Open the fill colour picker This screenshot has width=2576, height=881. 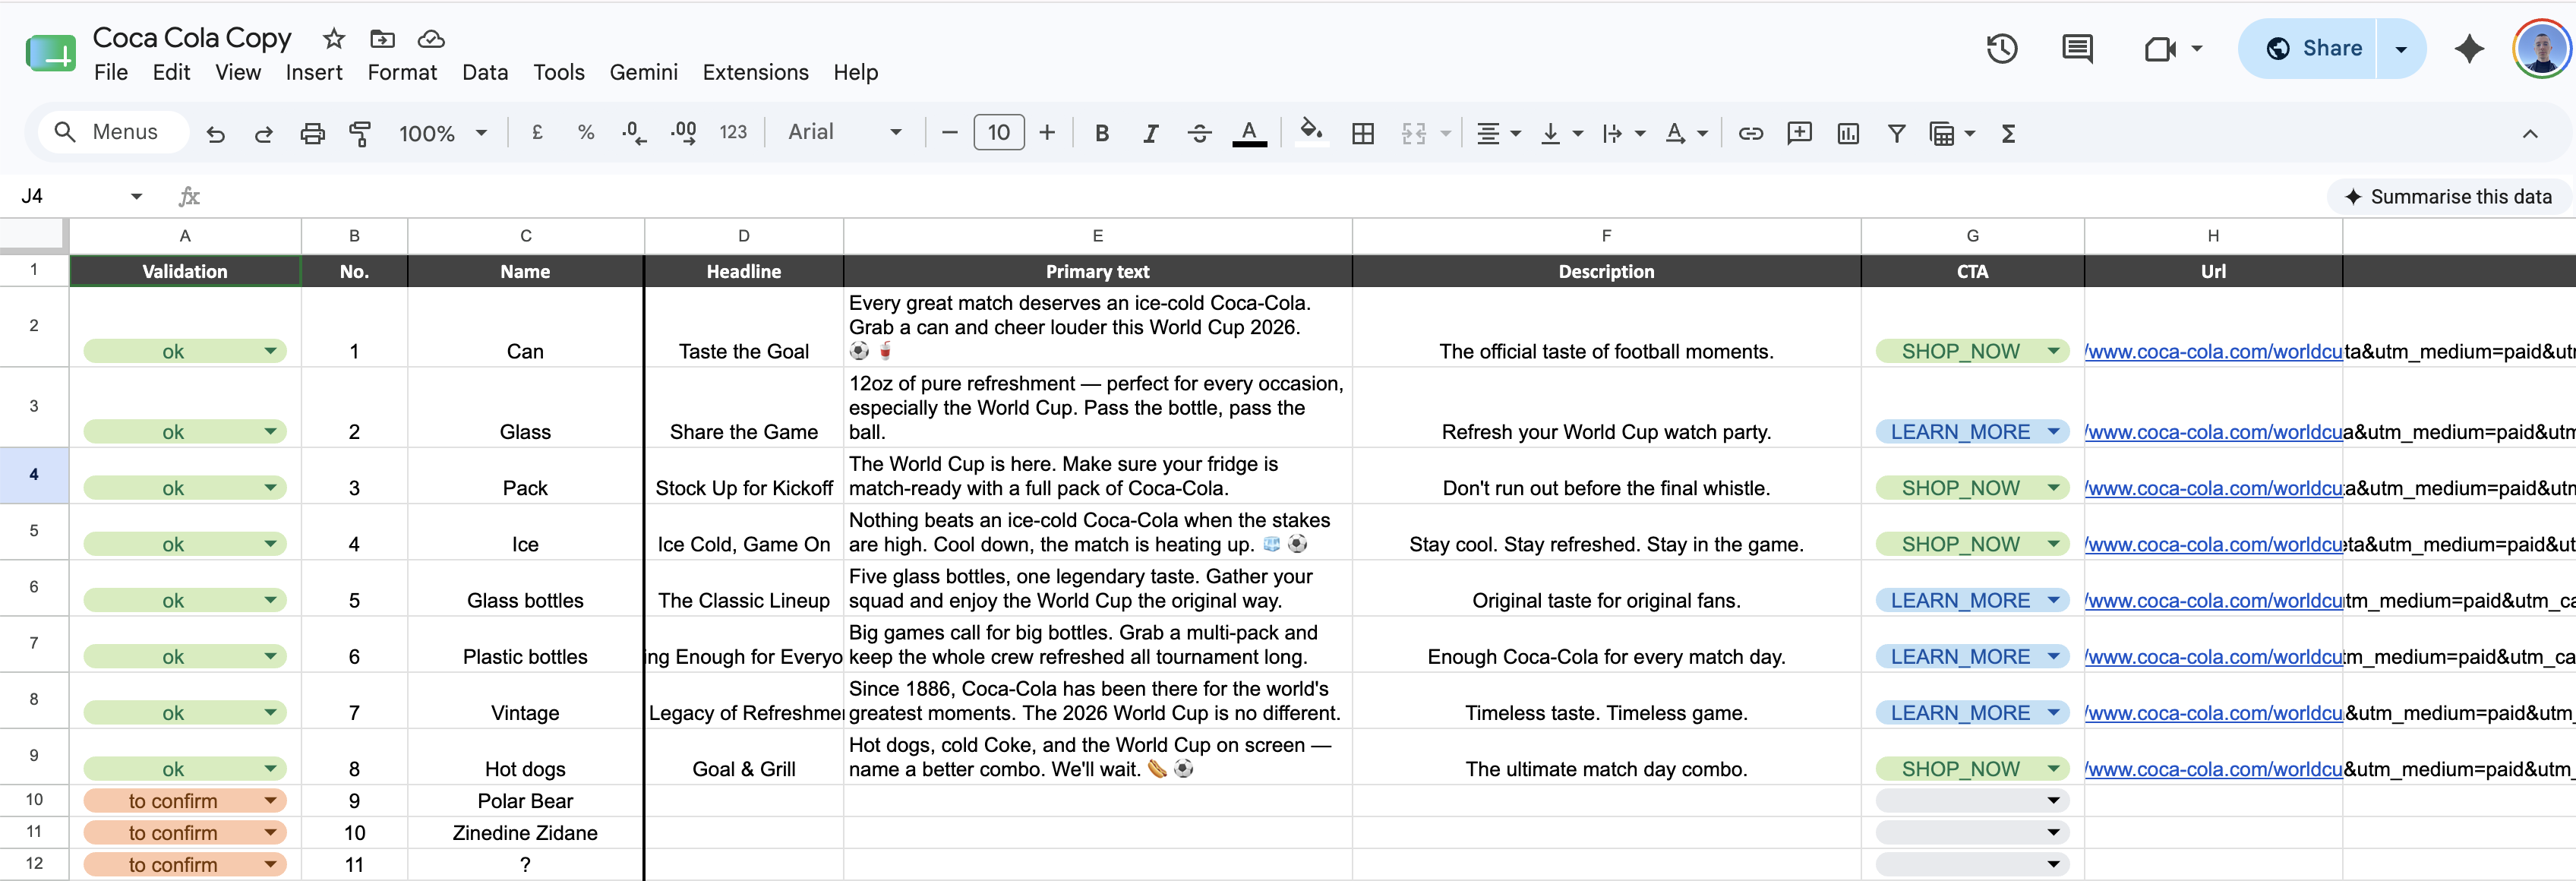1311,131
